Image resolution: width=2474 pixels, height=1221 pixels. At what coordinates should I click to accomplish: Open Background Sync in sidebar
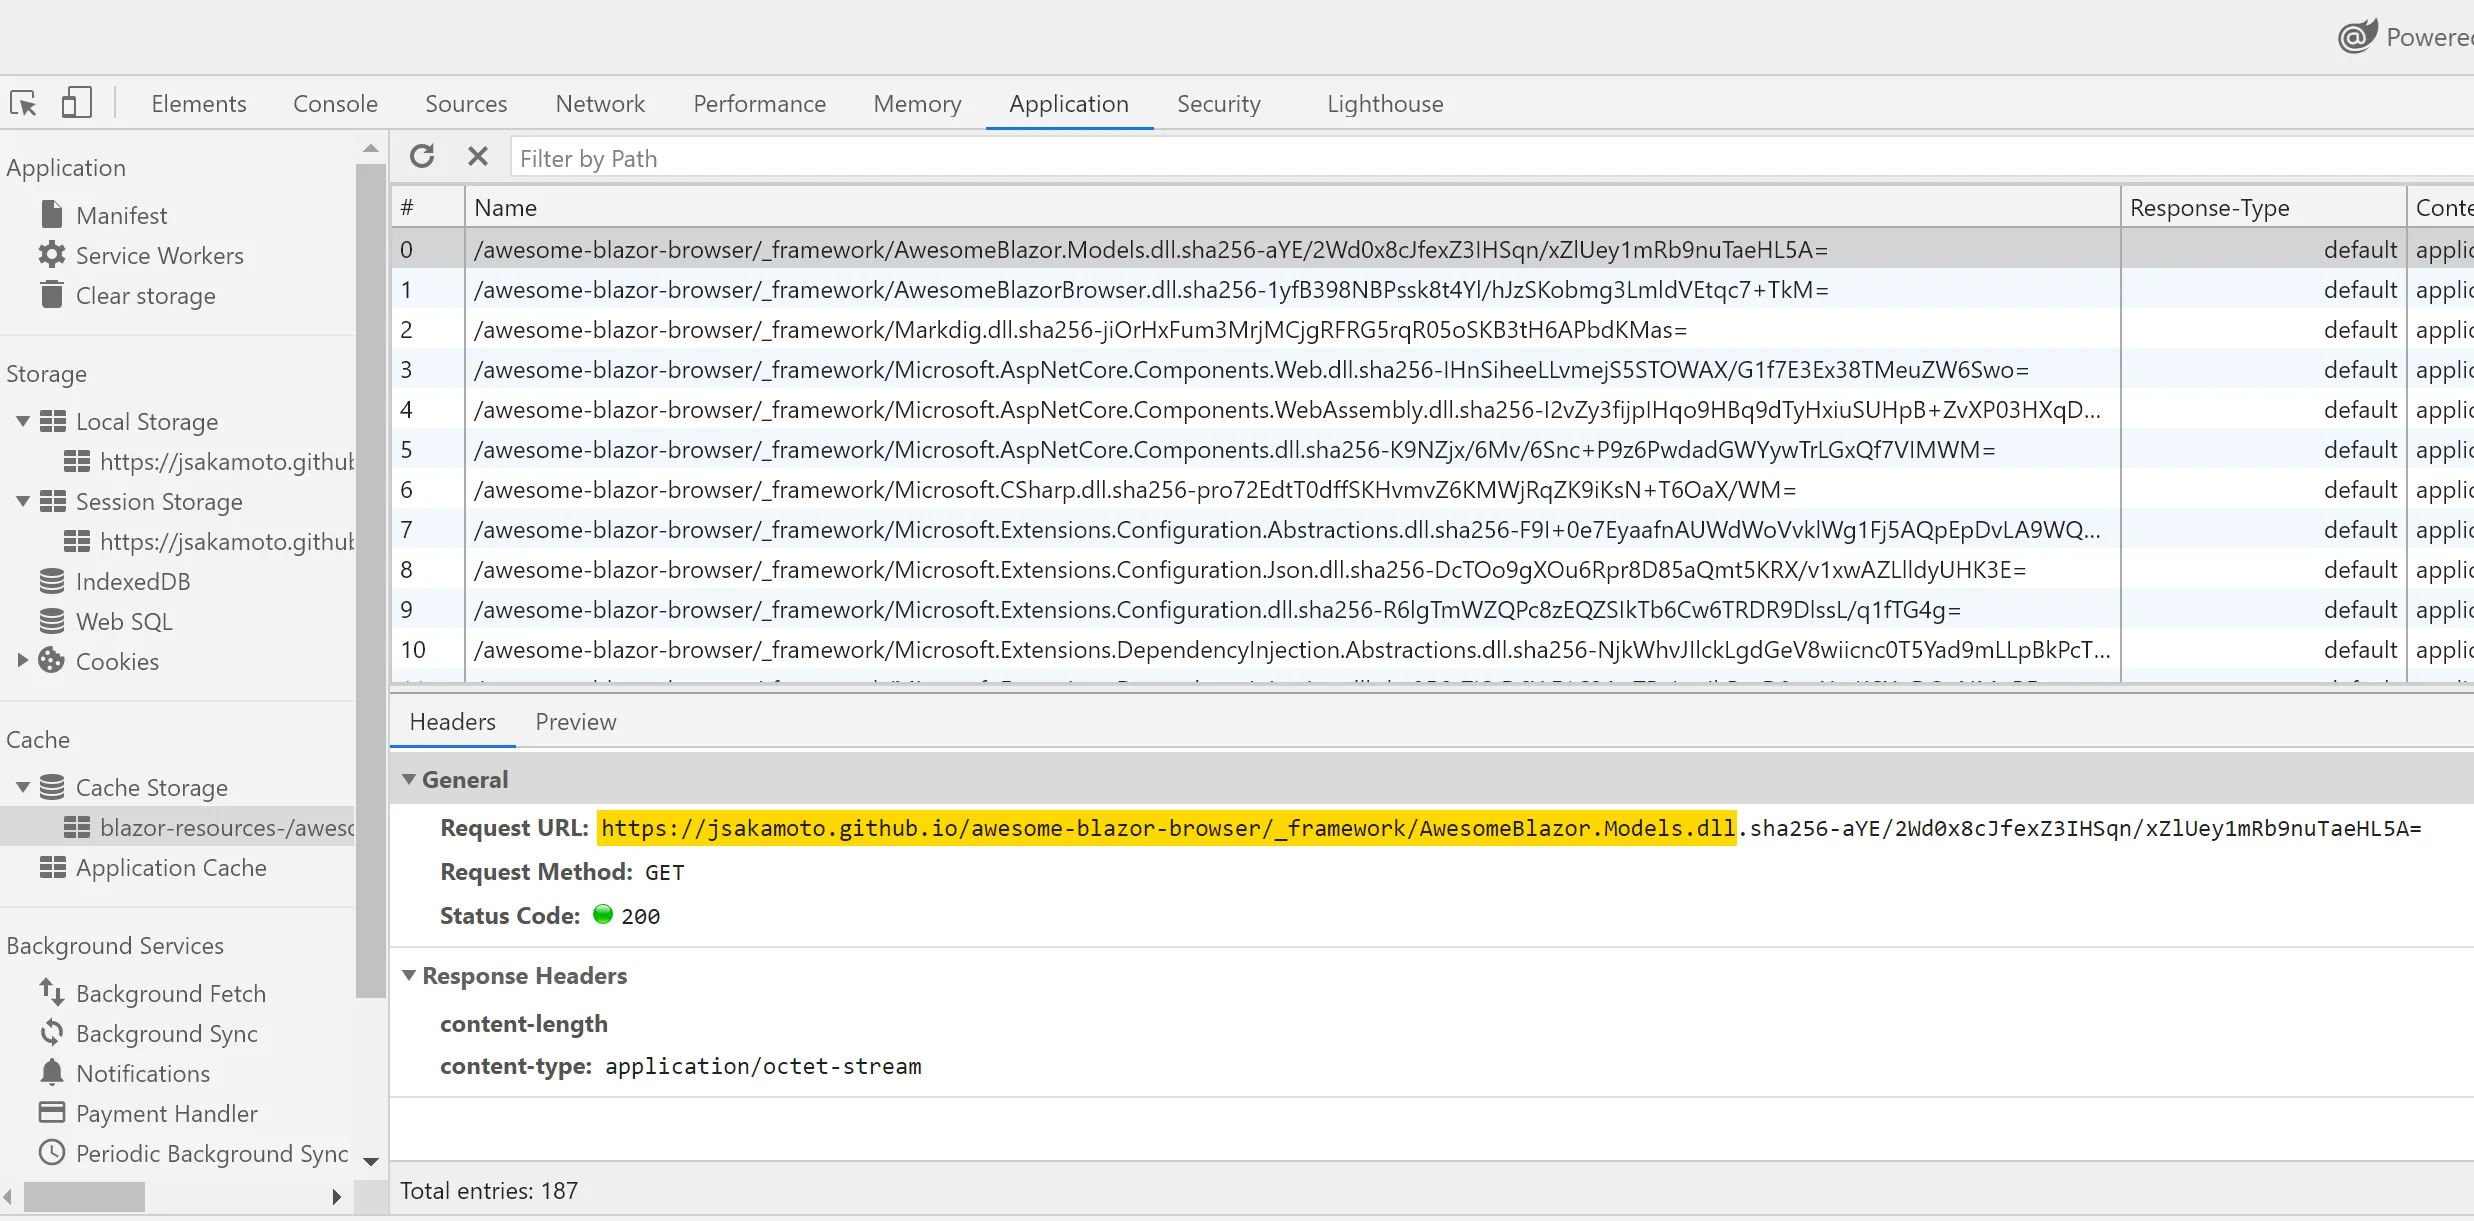pos(166,1033)
